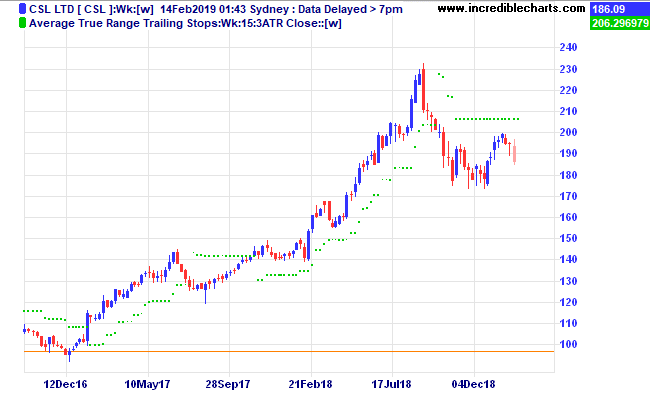
Task: Click the green 206.296979 ATR value box
Action: [620, 23]
